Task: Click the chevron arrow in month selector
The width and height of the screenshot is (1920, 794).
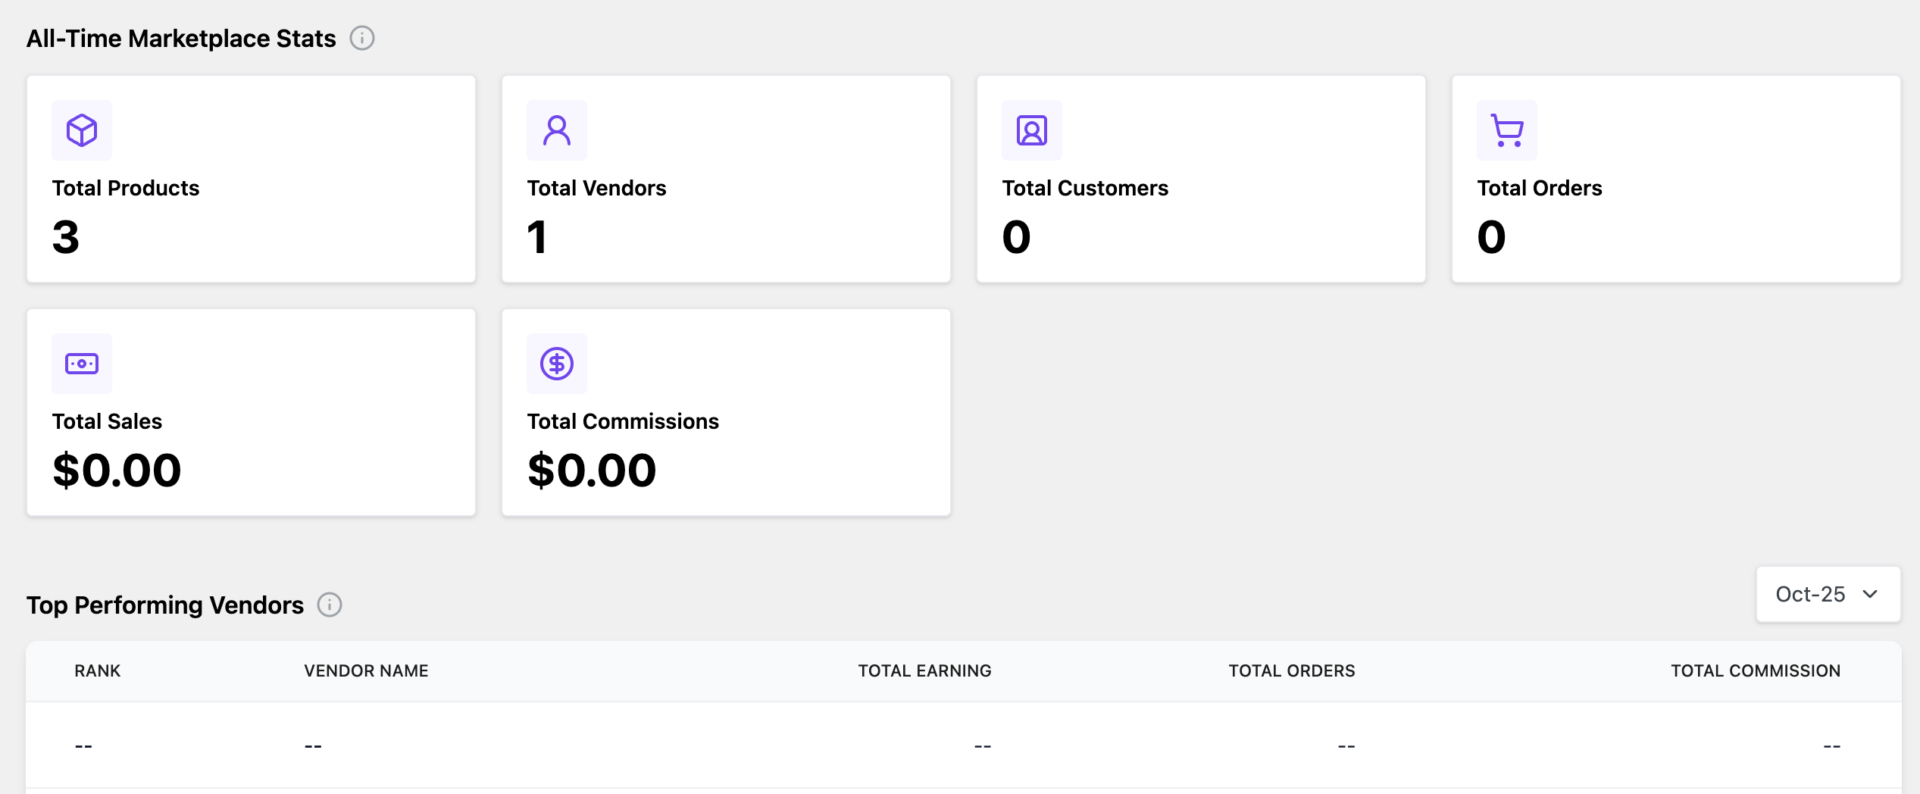Action: [x=1870, y=594]
